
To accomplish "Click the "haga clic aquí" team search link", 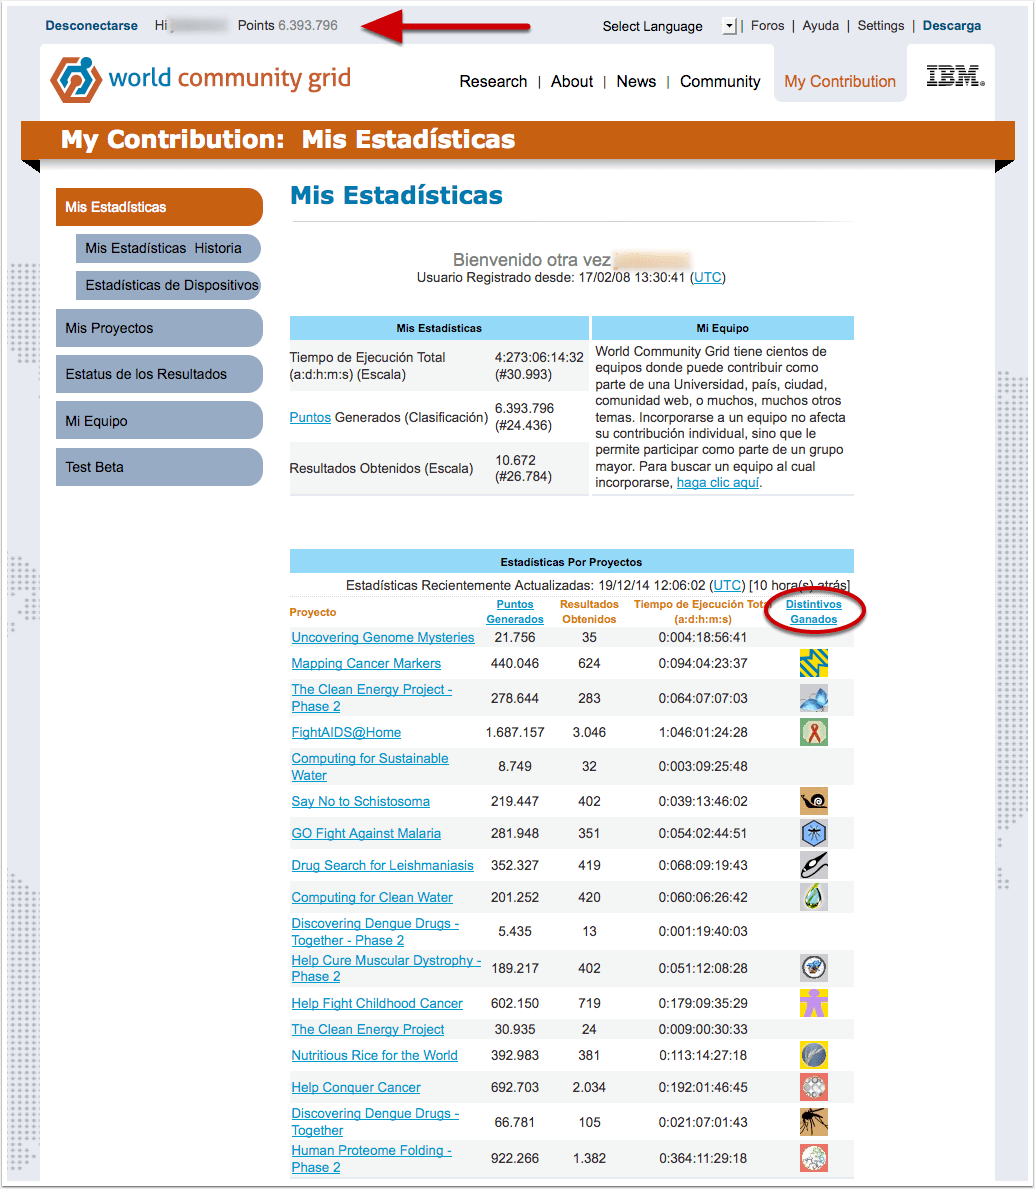I will coord(718,482).
